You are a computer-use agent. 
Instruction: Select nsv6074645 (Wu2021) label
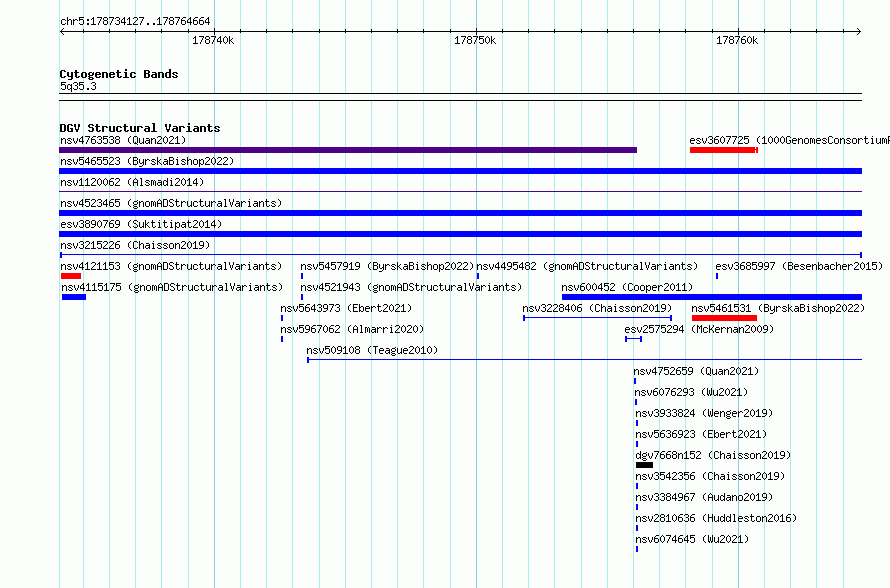tap(692, 539)
